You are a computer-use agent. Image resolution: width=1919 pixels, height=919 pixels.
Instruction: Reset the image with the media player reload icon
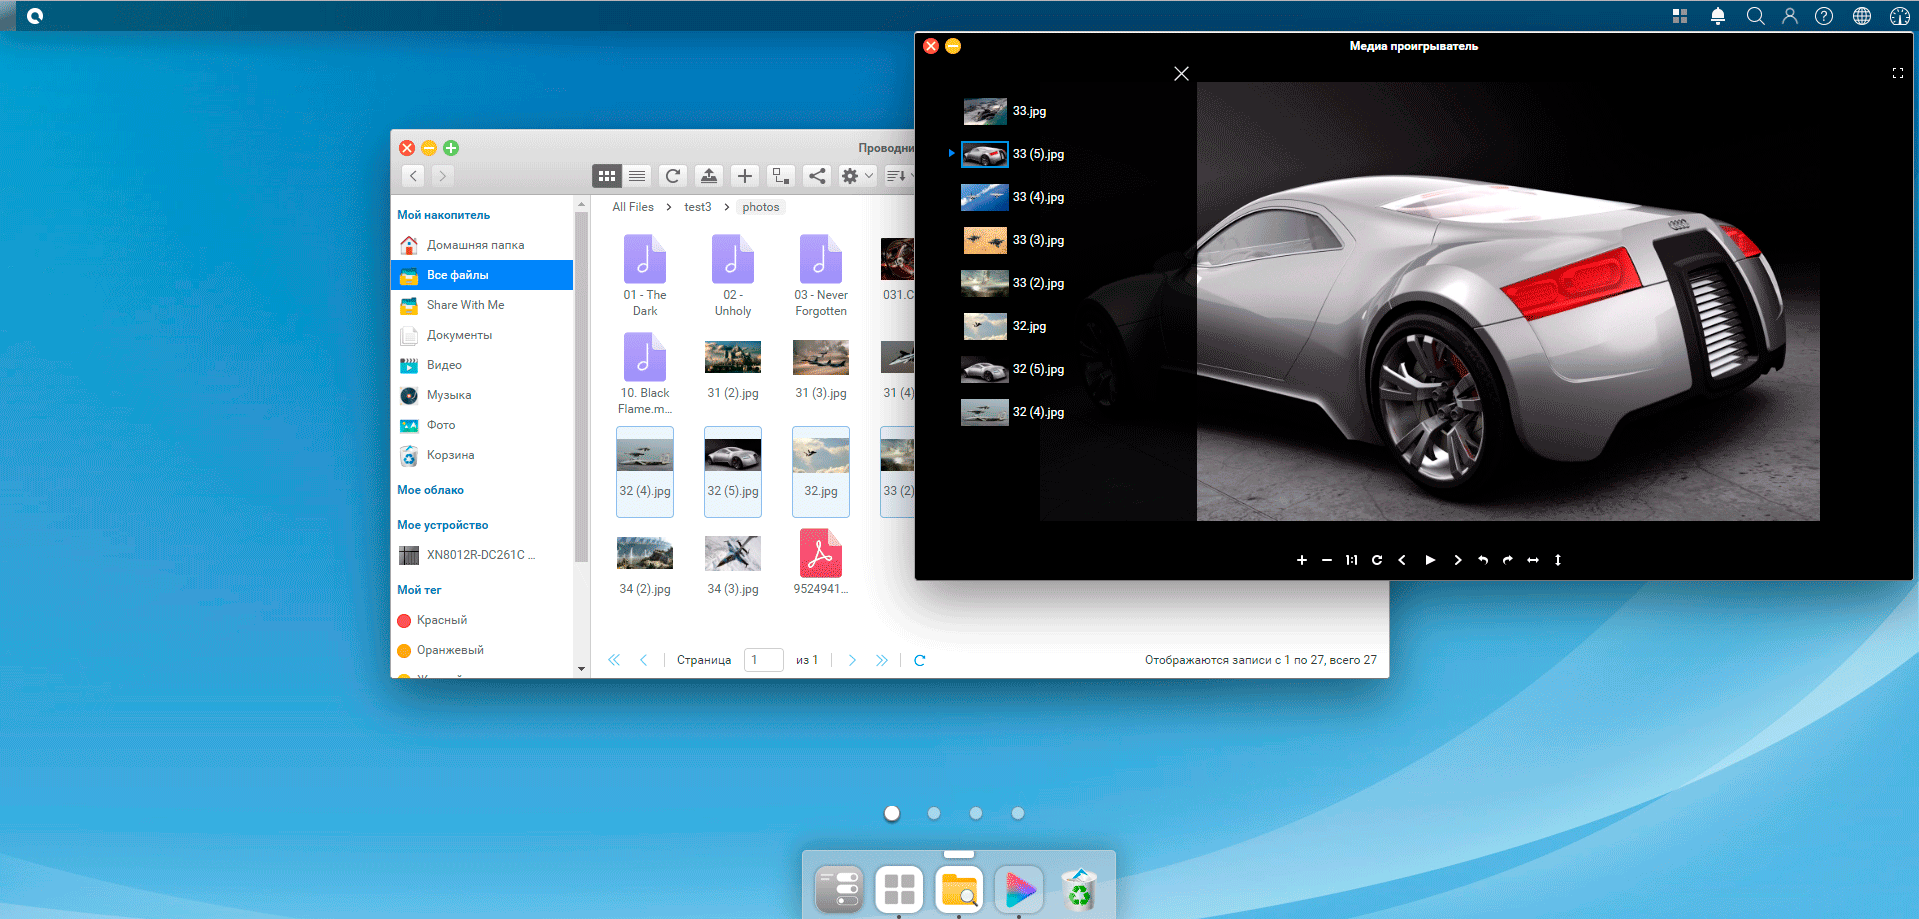(x=1377, y=560)
